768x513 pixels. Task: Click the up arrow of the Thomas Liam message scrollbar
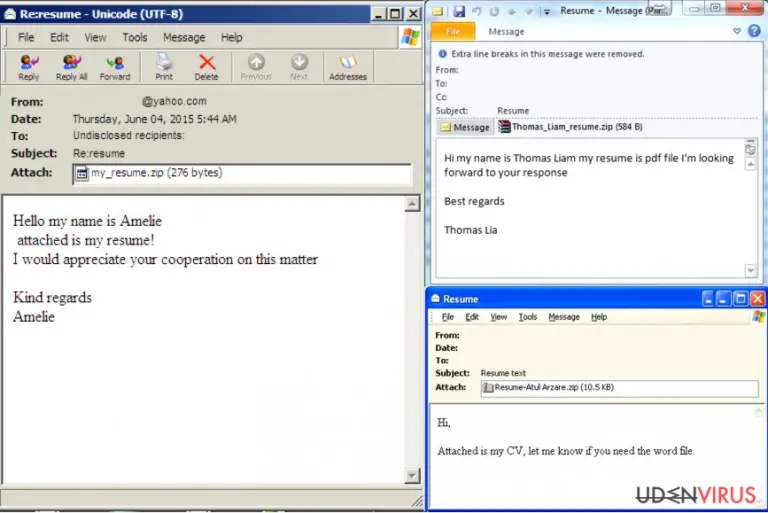pyautogui.click(x=750, y=164)
